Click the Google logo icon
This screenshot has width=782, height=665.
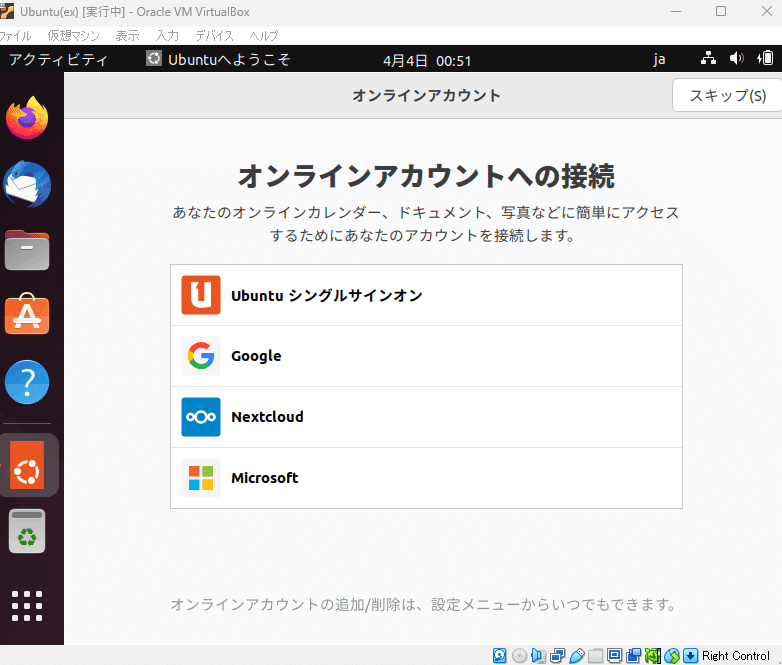click(200, 356)
